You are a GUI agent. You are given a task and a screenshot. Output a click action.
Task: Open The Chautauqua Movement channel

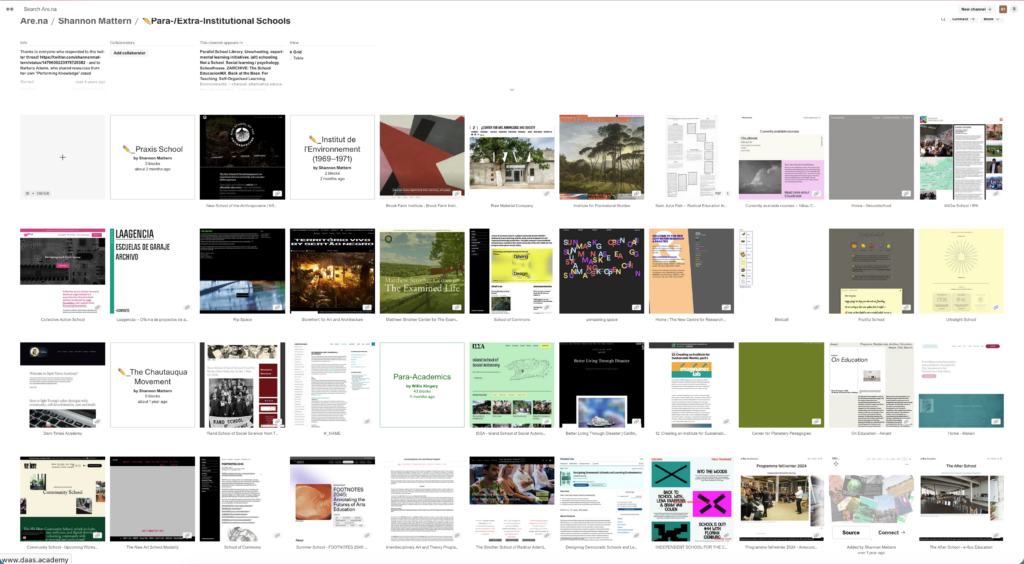point(152,385)
